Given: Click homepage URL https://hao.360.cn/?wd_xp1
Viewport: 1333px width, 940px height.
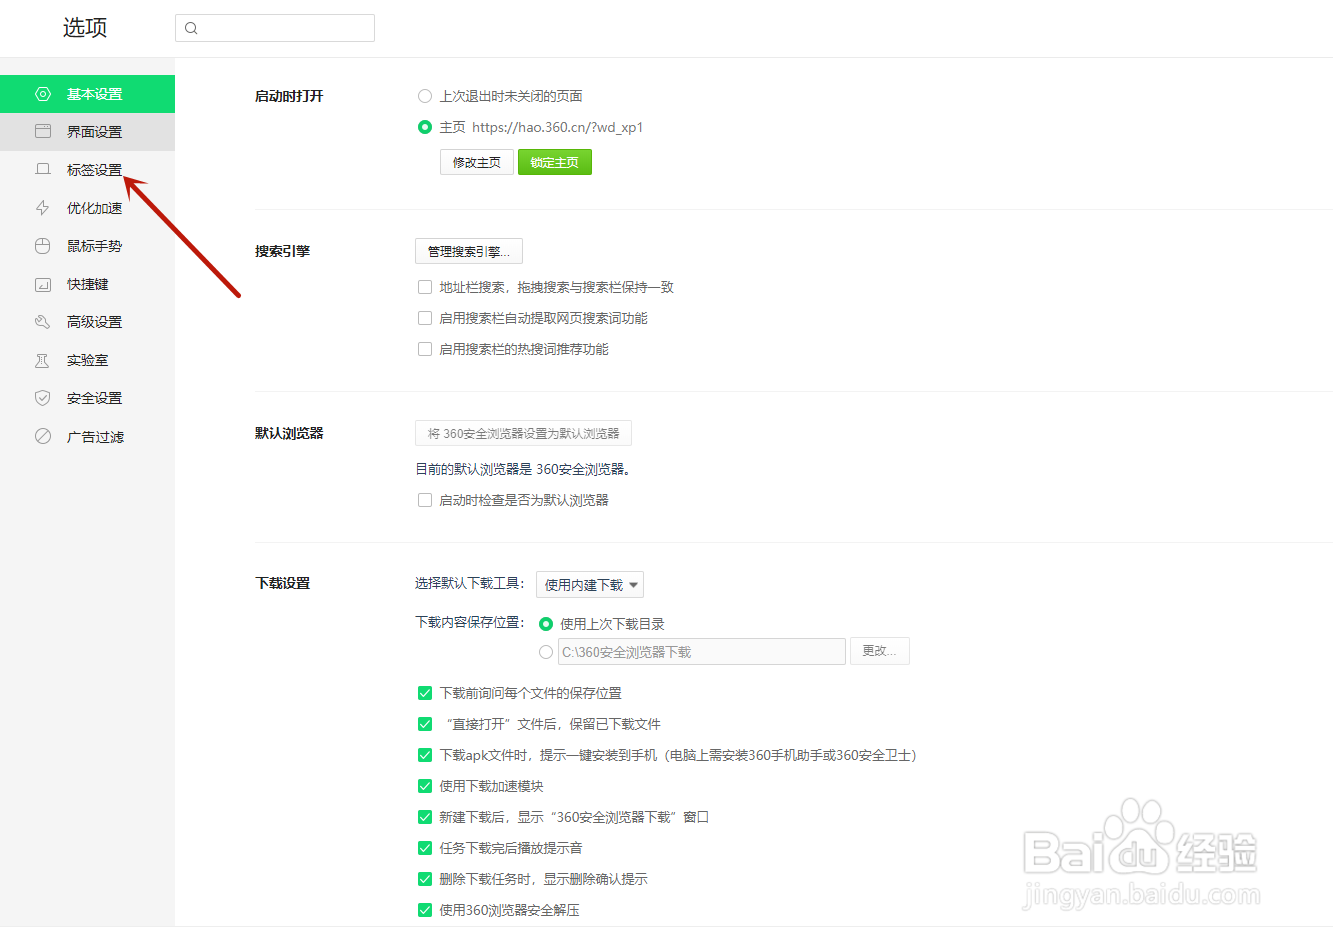Looking at the screenshot, I should pyautogui.click(x=558, y=127).
